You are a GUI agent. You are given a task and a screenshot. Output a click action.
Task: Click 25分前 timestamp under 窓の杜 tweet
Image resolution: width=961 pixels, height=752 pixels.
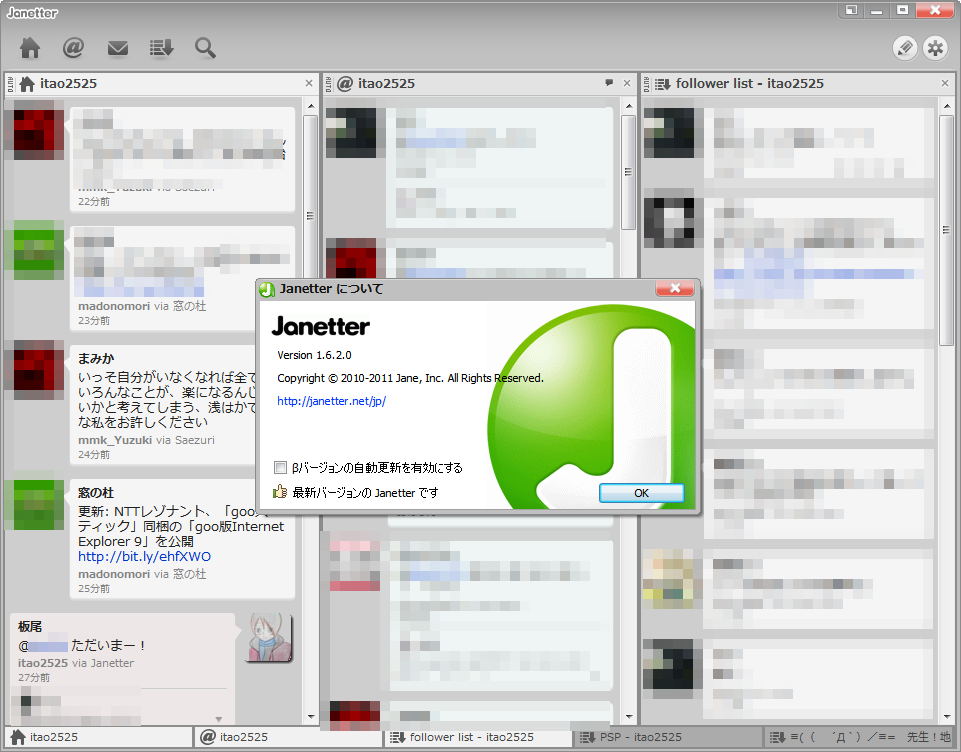click(94, 588)
